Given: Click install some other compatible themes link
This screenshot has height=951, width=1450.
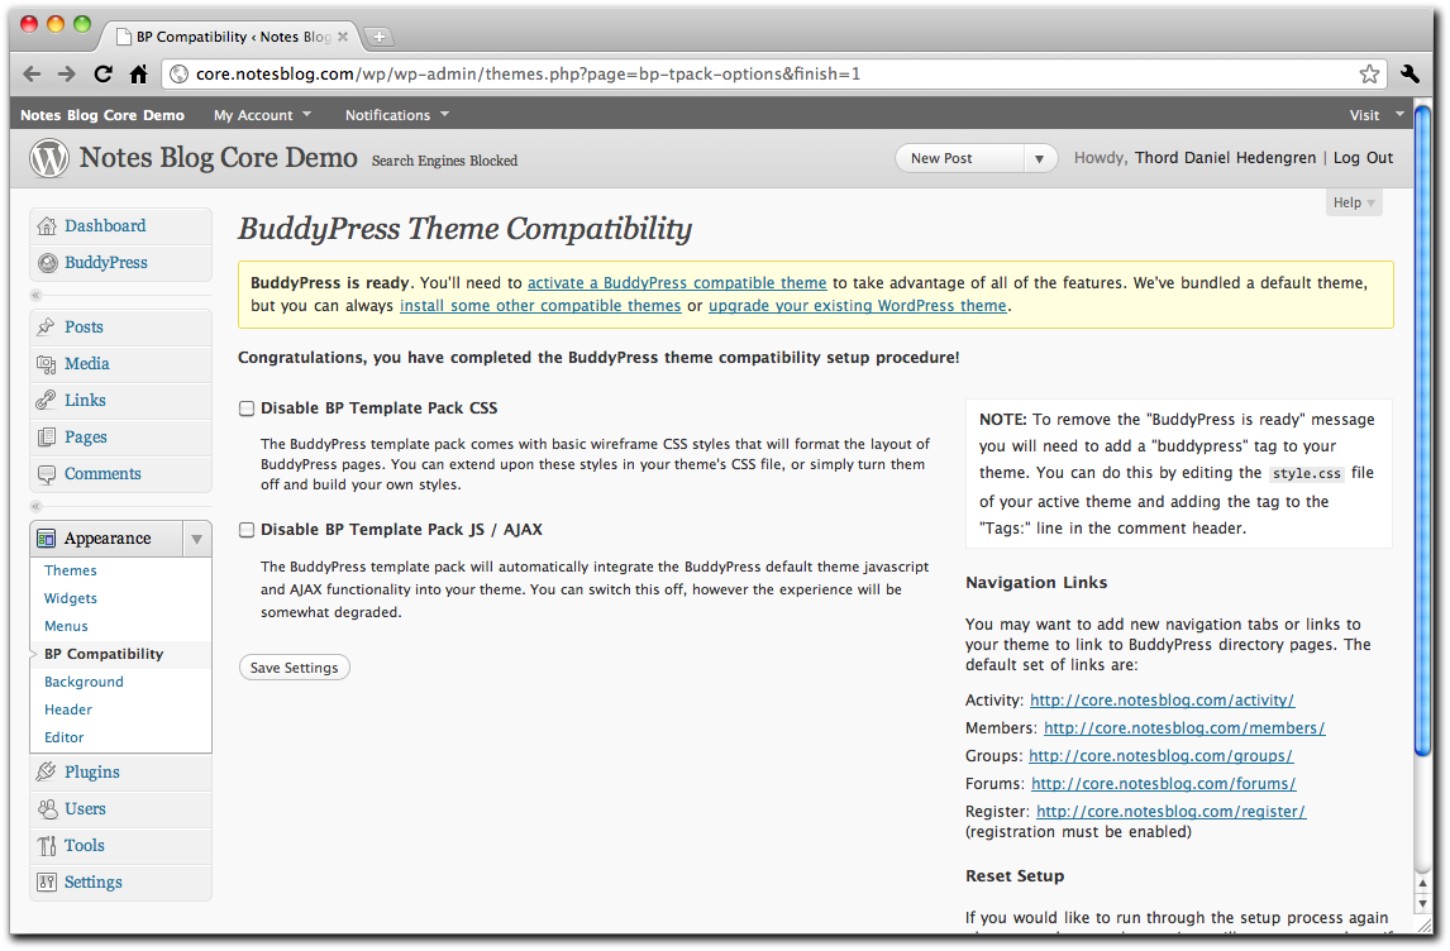Looking at the screenshot, I should click(540, 306).
